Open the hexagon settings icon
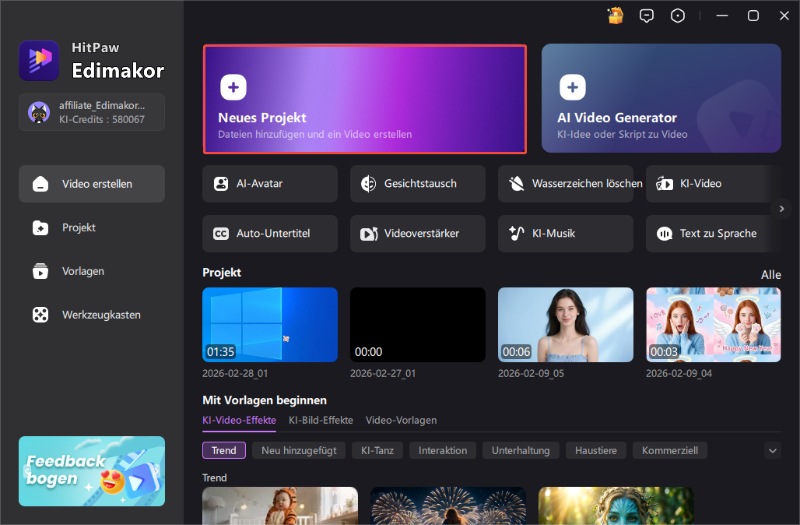Image resolution: width=800 pixels, height=525 pixels. pyautogui.click(x=678, y=15)
